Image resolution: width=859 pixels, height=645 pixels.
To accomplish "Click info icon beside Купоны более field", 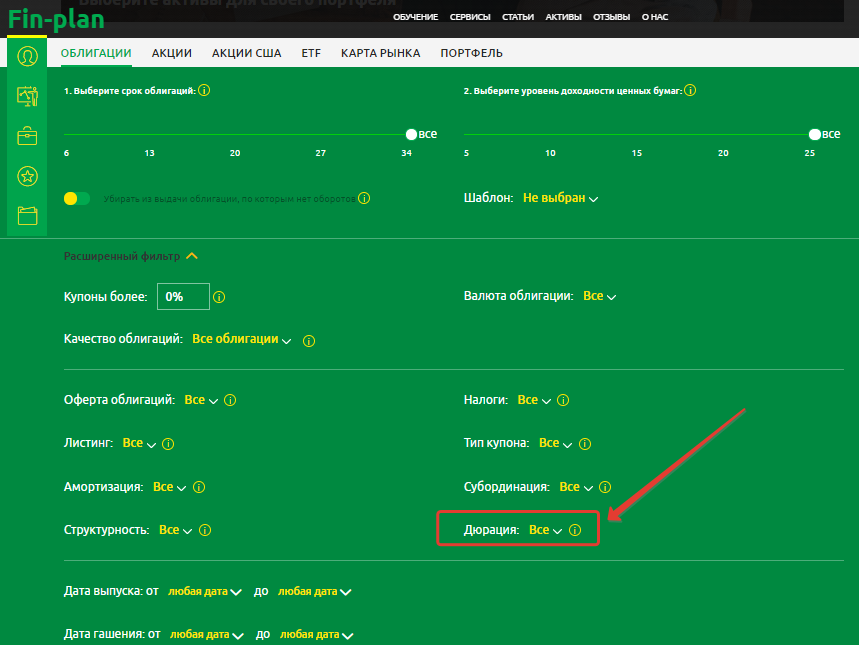I will (x=219, y=297).
